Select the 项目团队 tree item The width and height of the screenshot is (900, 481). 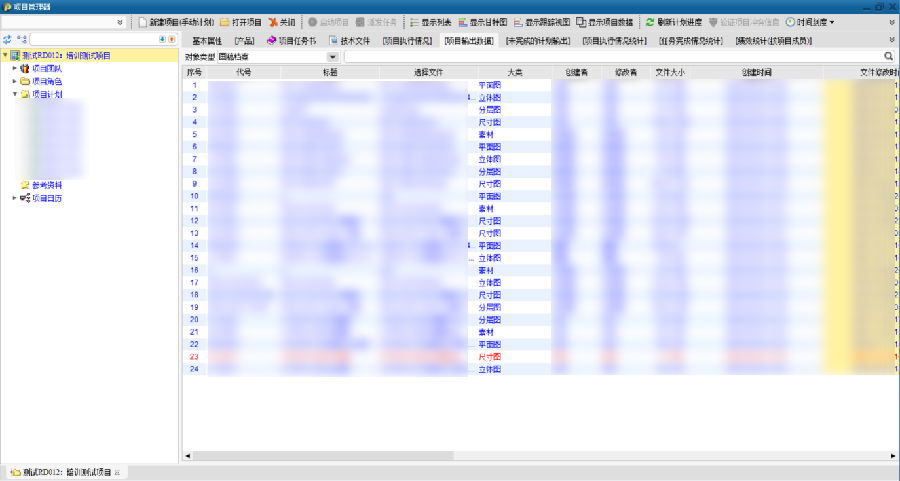pyautogui.click(x=46, y=69)
